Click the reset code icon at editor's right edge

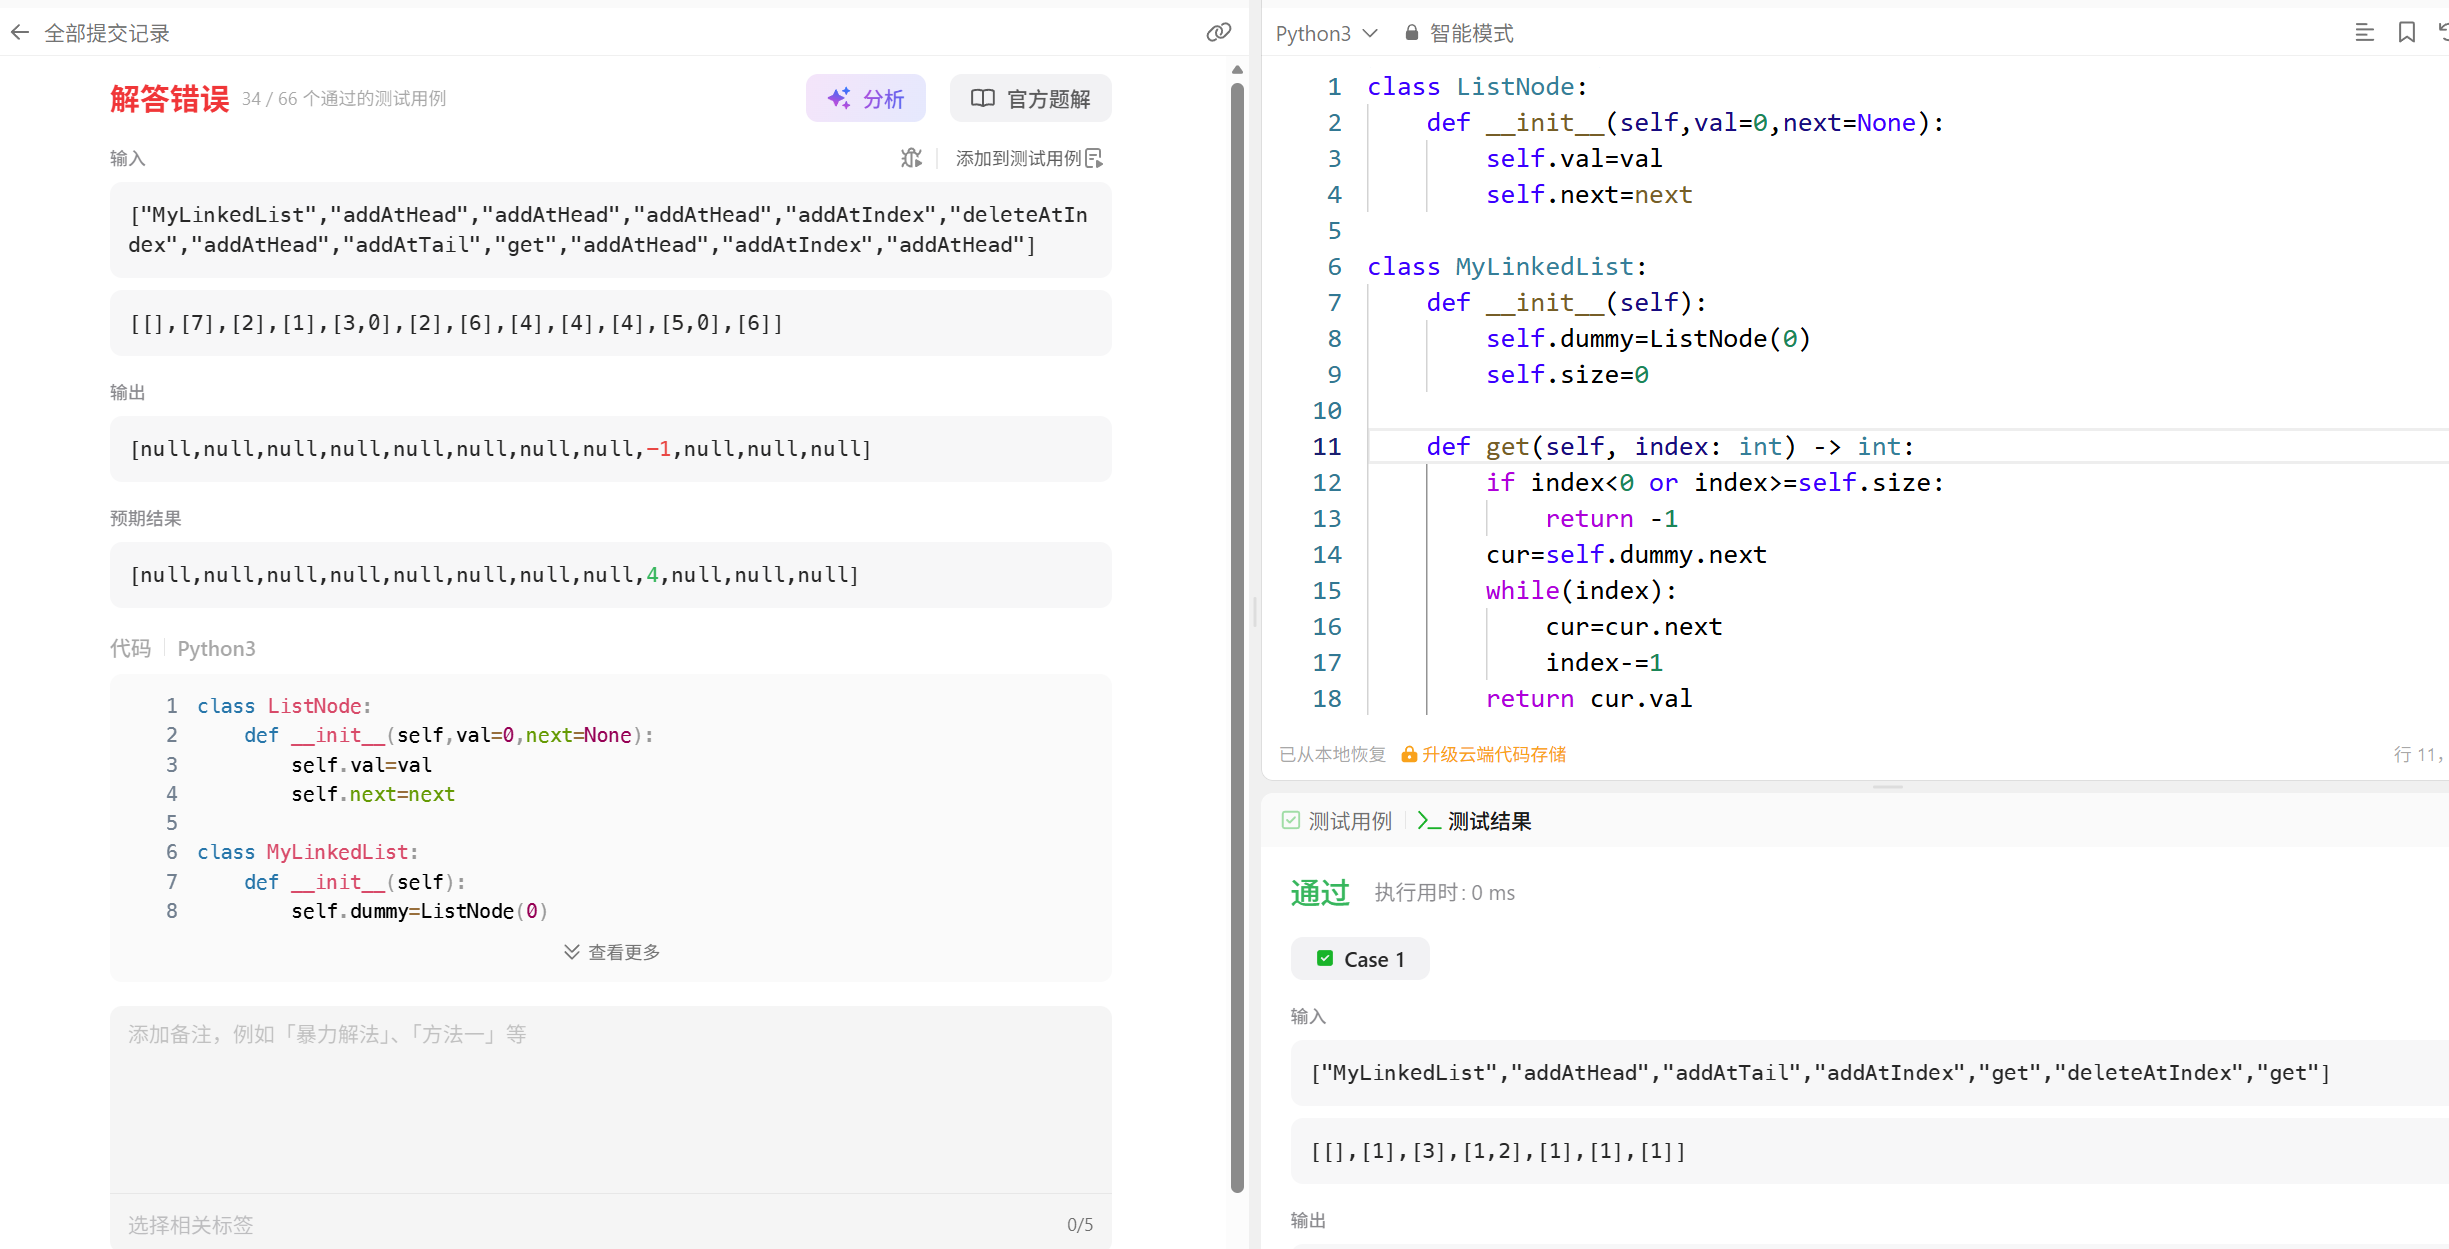coord(2442,33)
